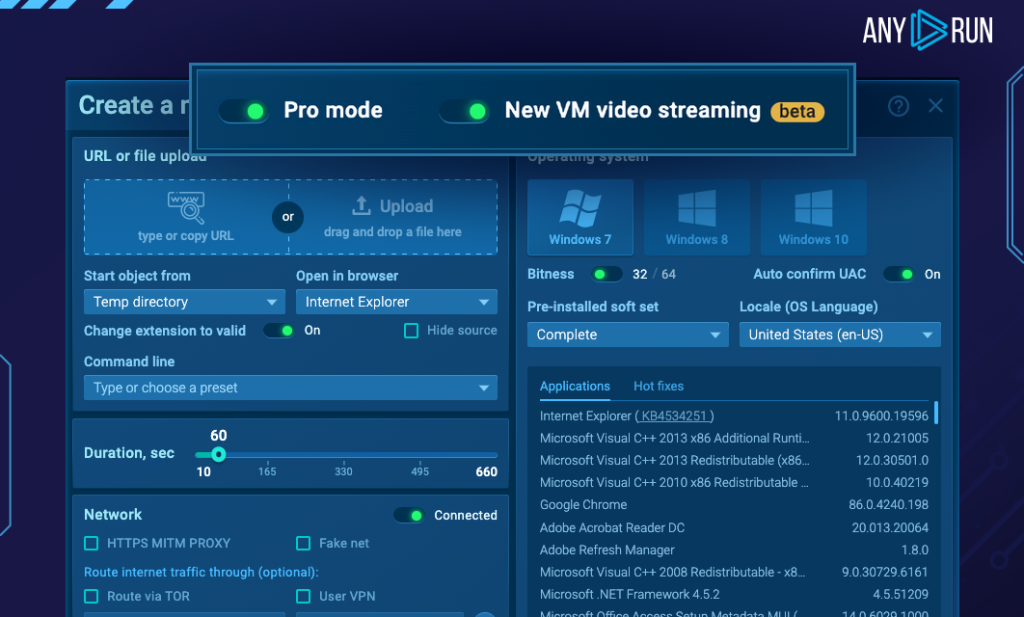
Task: Turn off Auto confirm UAC
Action: pyautogui.click(x=898, y=274)
